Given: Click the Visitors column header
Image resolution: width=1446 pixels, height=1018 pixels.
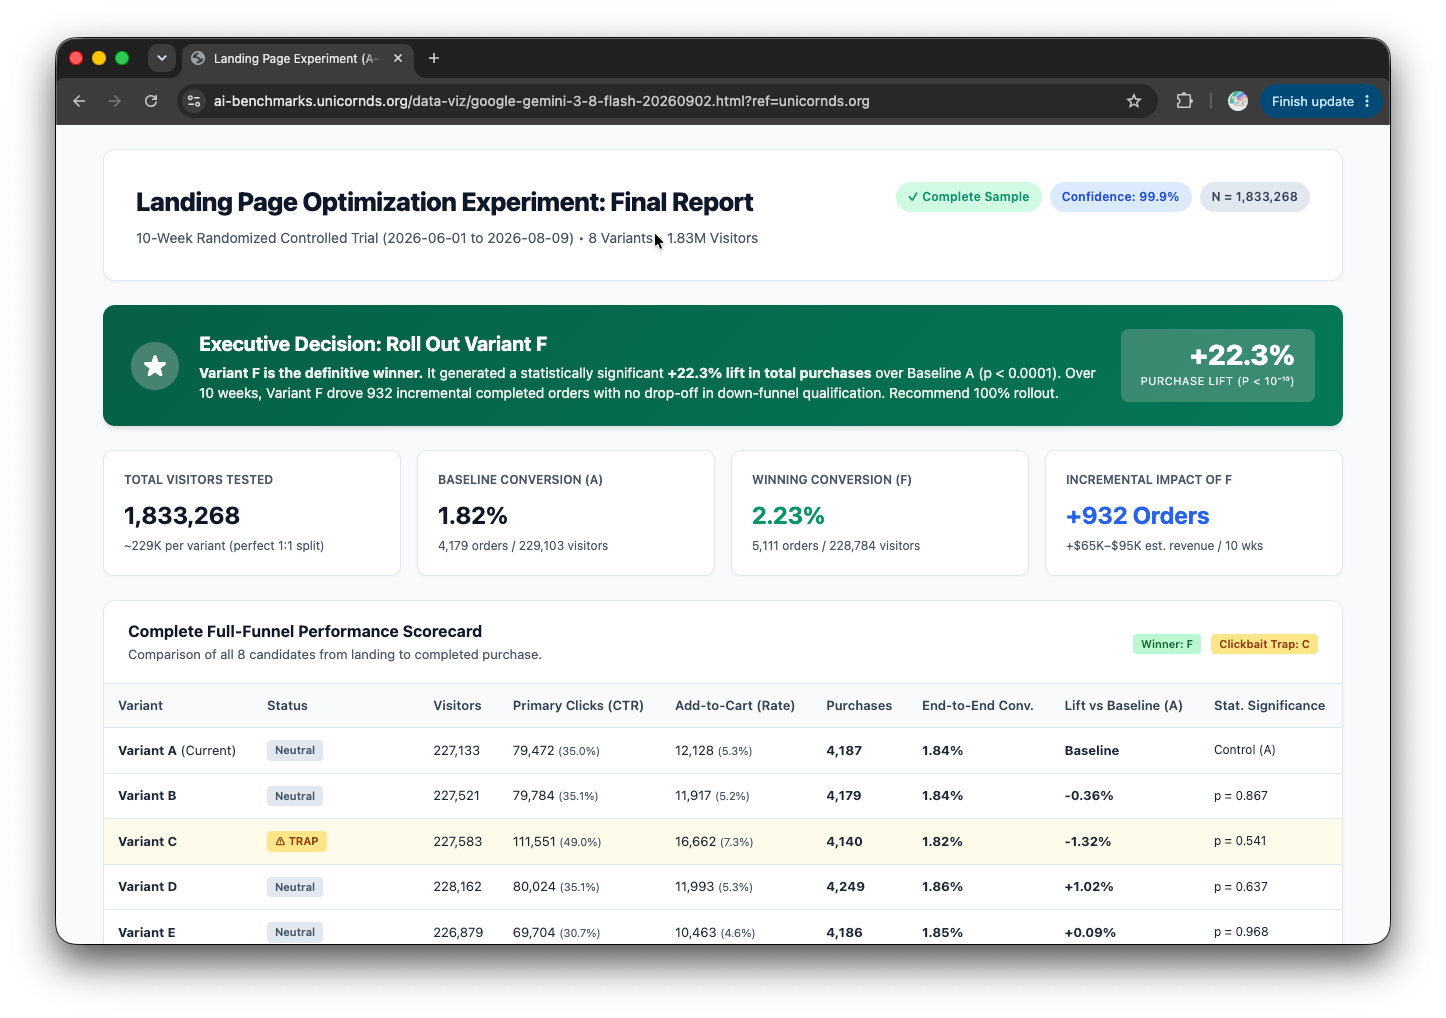Looking at the screenshot, I should tap(457, 705).
